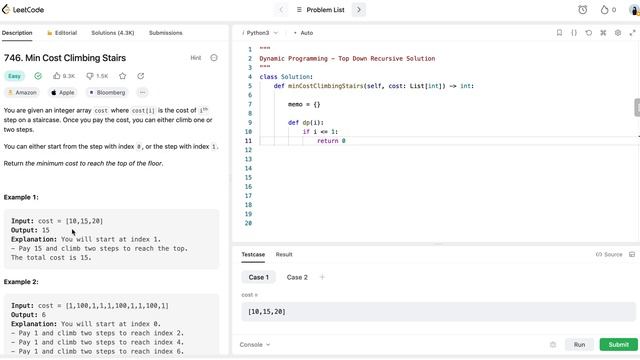Viewport: 640px width, 360px height.
Task: Favorite the problem with star icon
Action: point(122,76)
